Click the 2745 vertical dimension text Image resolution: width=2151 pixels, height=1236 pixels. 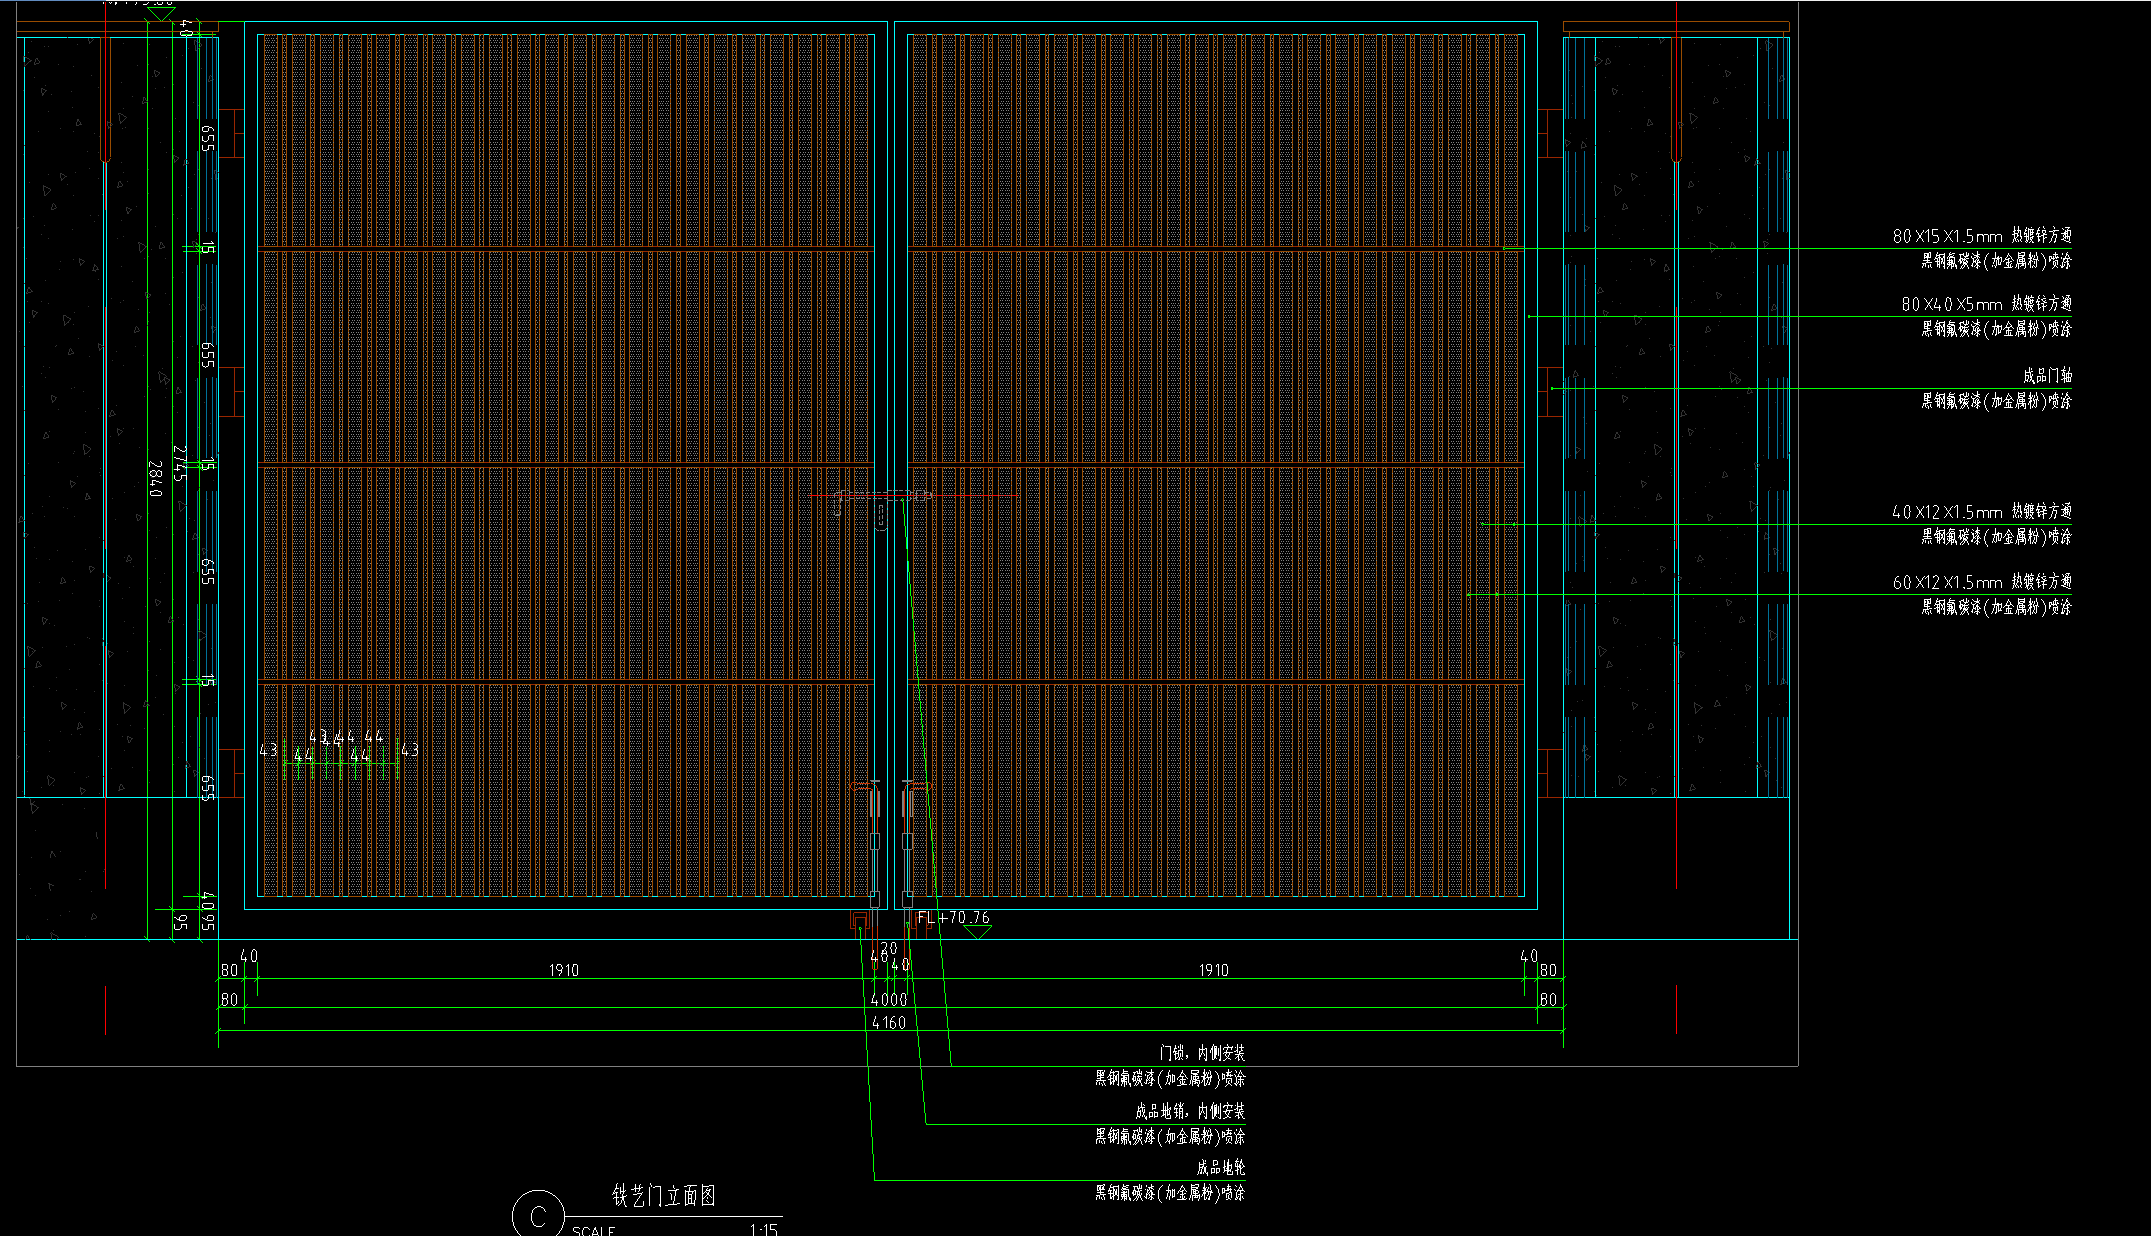tap(180, 463)
